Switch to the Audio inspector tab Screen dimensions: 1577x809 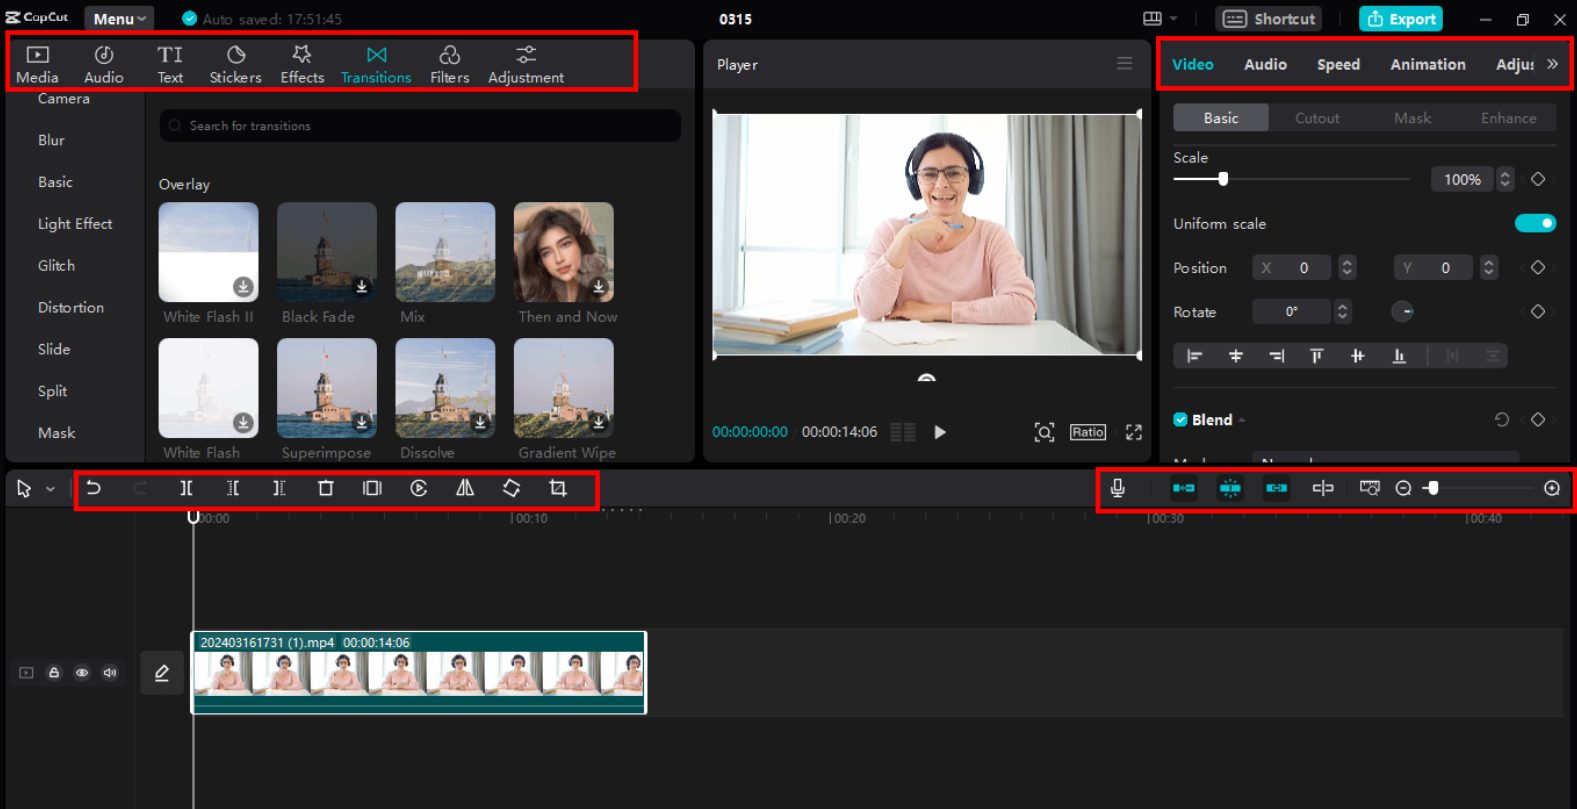pyautogui.click(x=1265, y=64)
